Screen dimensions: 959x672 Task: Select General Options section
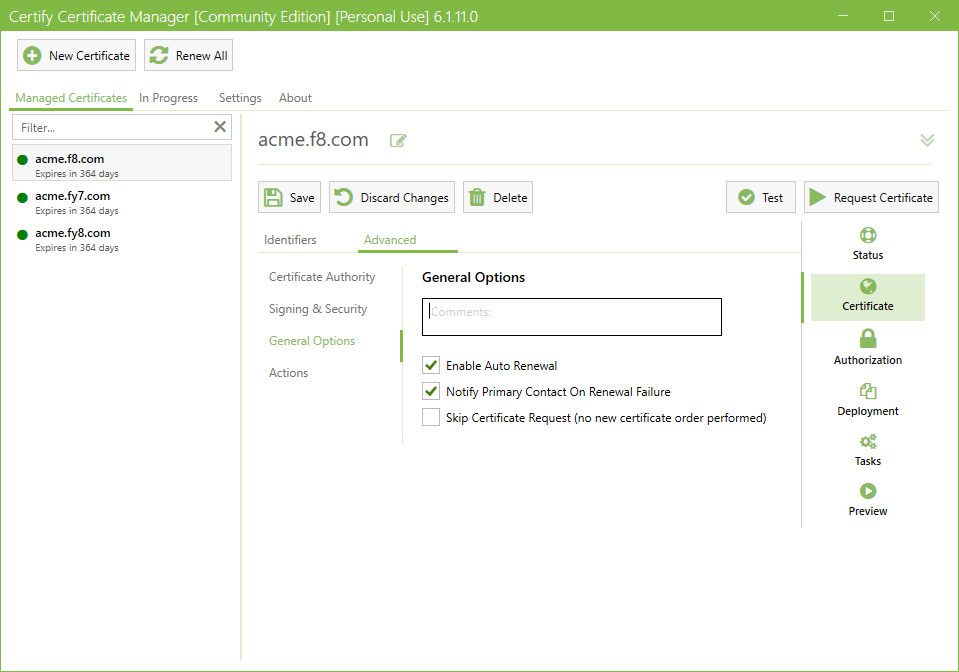click(312, 341)
